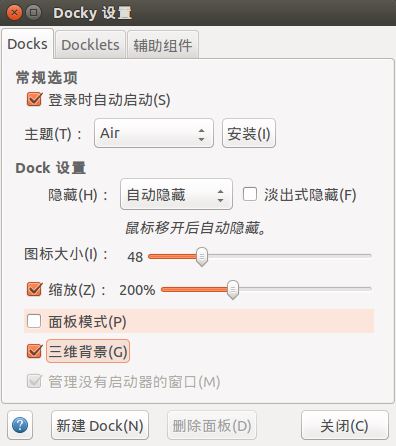Click the grey window minimize icon
Viewport: 396px width, 446px height.
click(33, 13)
